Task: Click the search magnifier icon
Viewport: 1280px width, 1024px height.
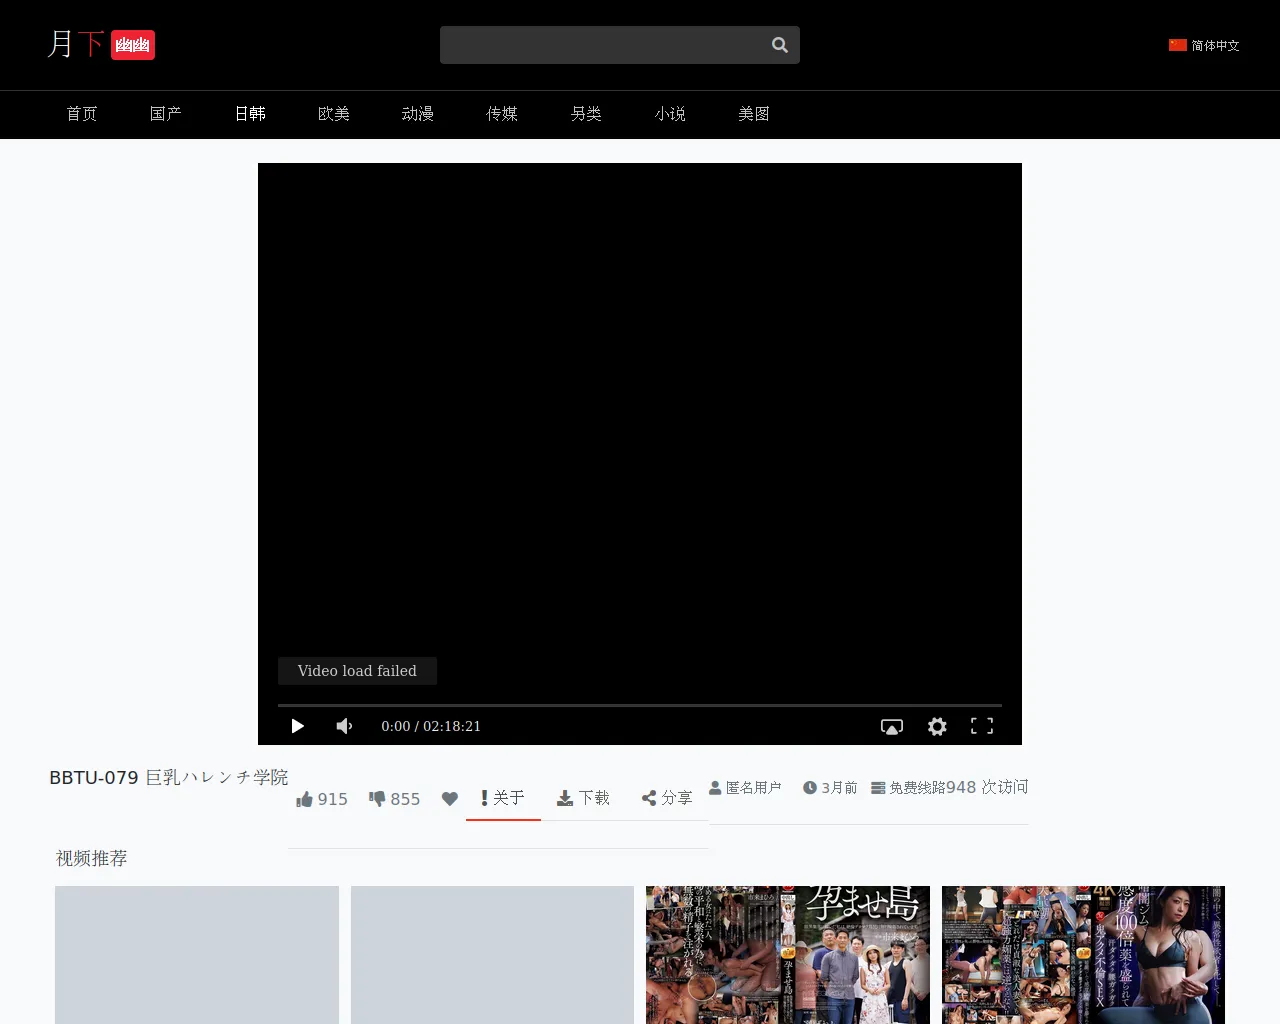Action: tap(779, 45)
